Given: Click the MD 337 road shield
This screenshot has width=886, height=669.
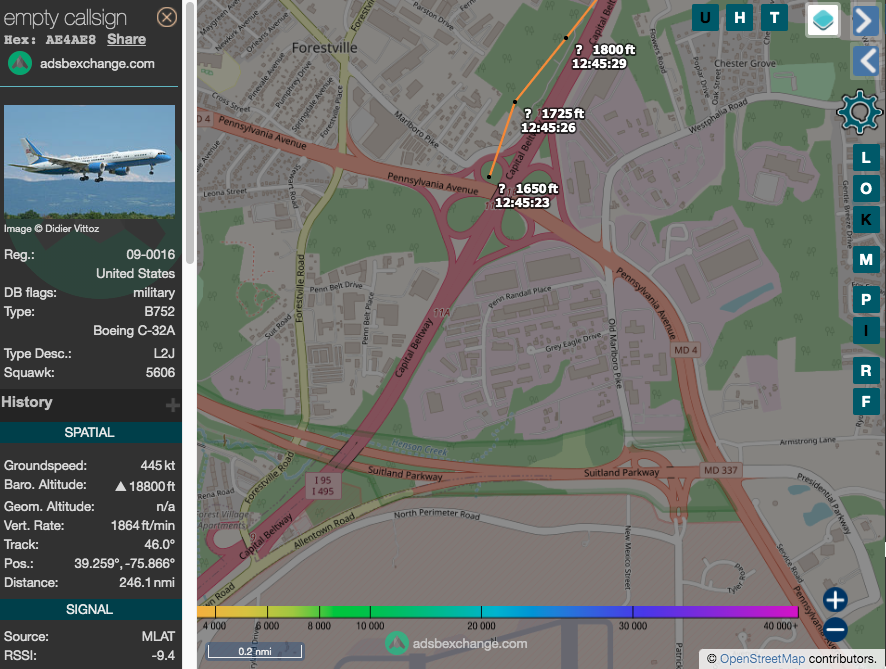Looking at the screenshot, I should pyautogui.click(x=720, y=470).
